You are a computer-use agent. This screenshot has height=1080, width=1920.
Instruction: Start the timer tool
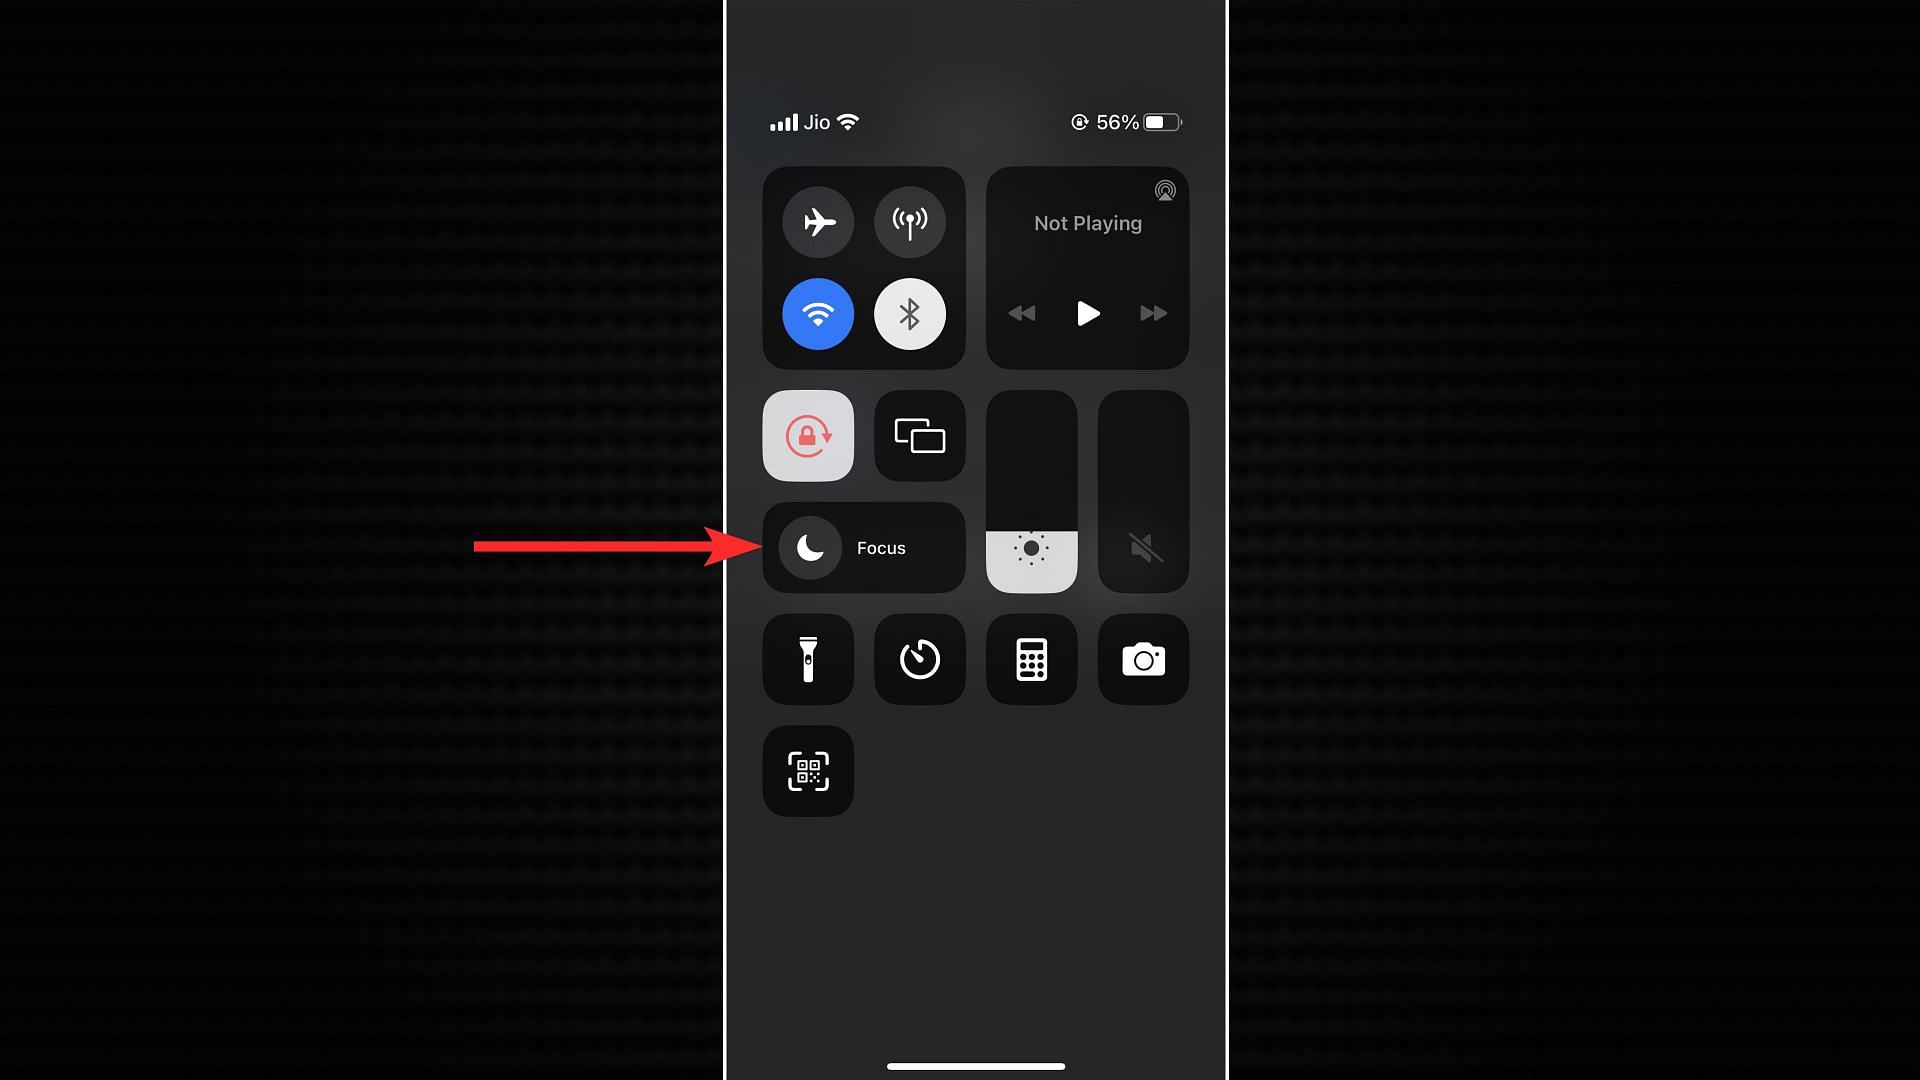click(919, 659)
